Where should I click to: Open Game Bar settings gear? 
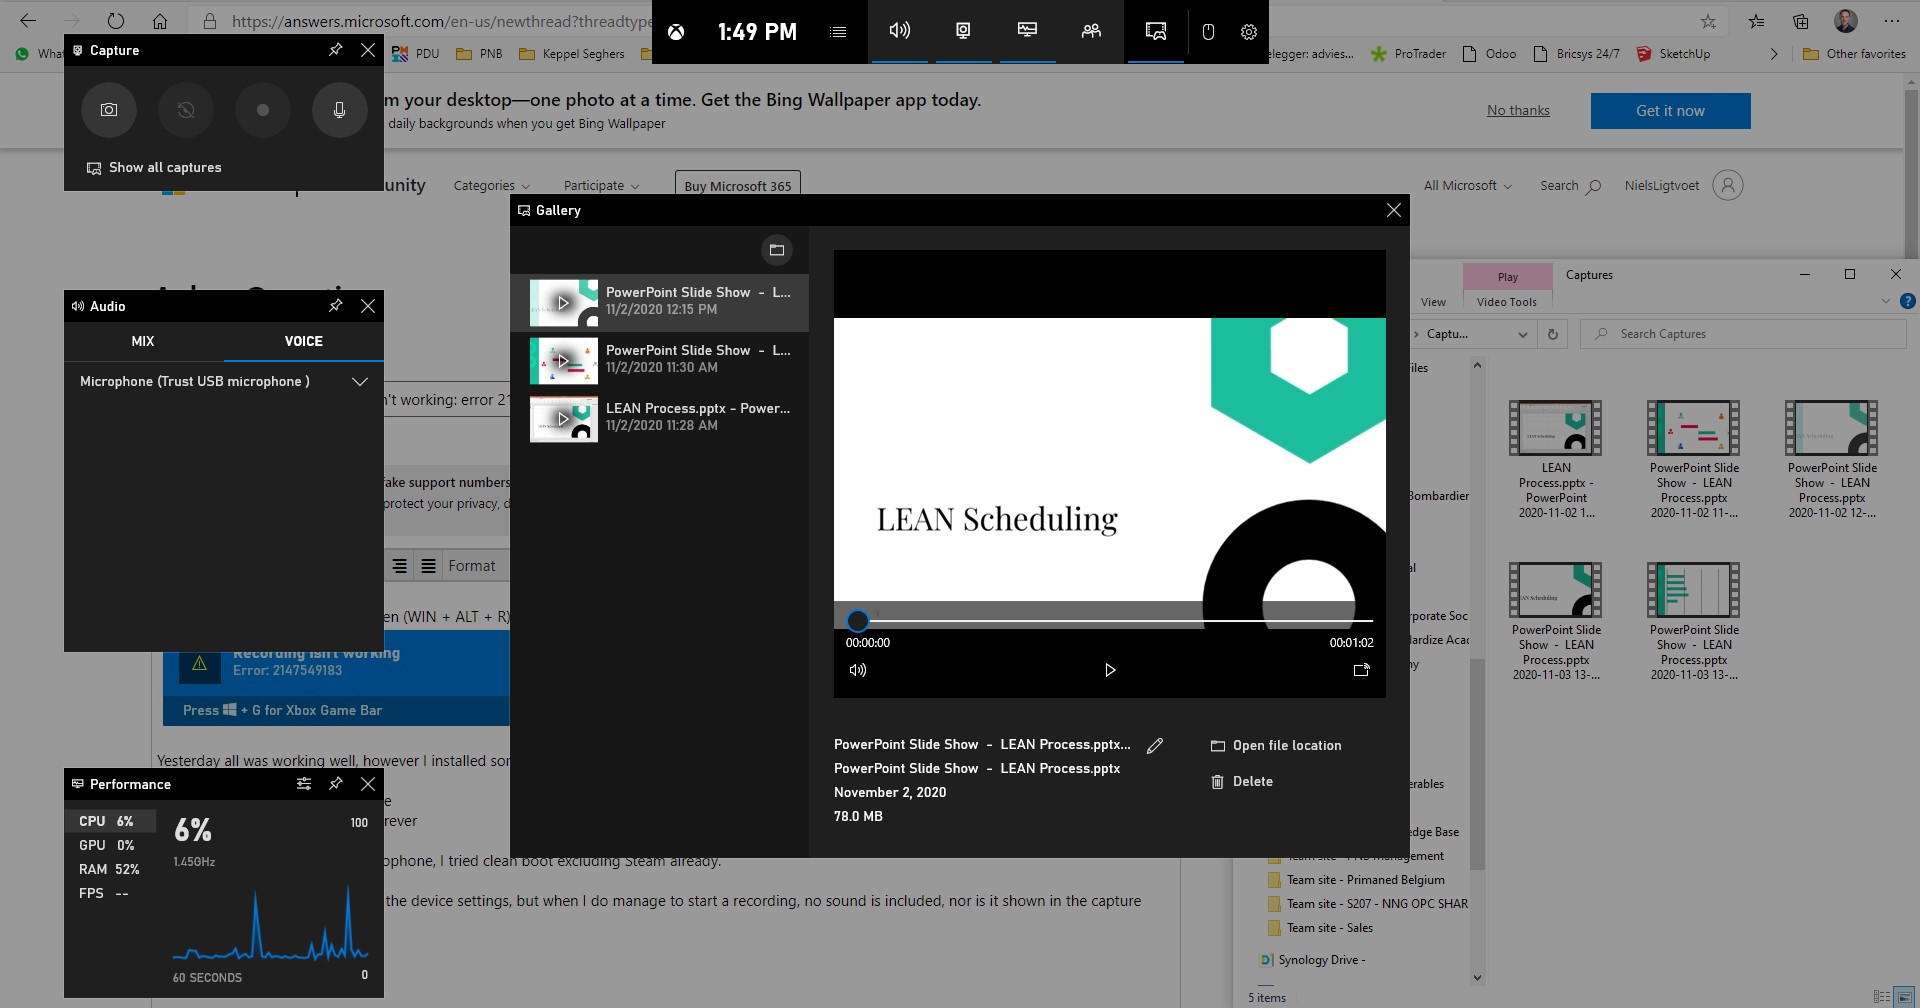tap(1249, 32)
